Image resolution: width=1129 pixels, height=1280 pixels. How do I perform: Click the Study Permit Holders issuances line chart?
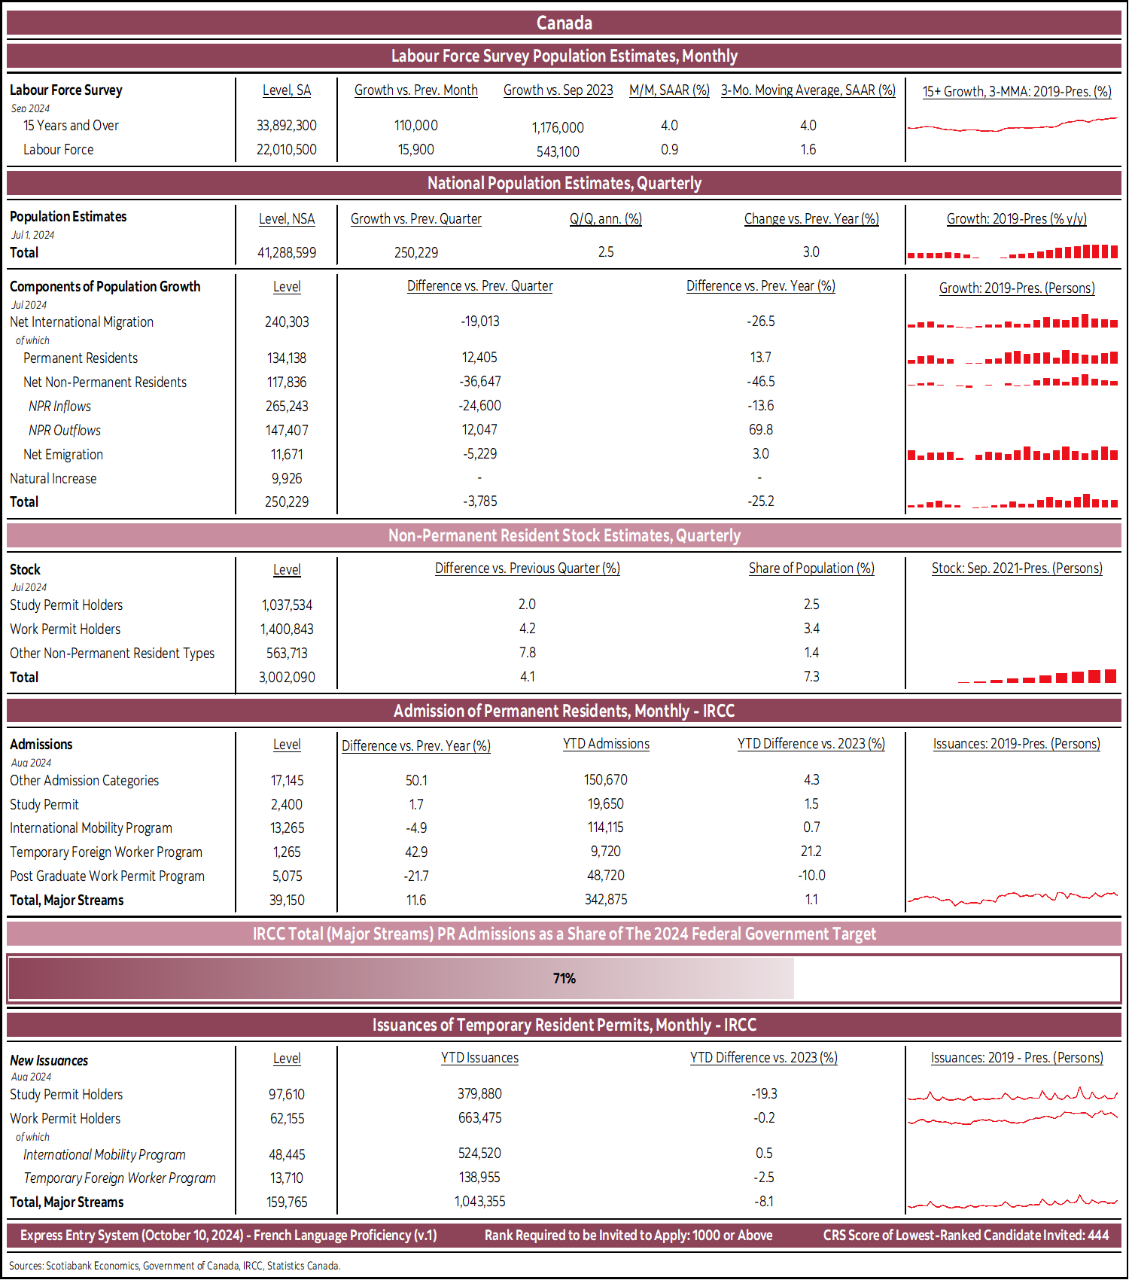tap(1013, 1095)
